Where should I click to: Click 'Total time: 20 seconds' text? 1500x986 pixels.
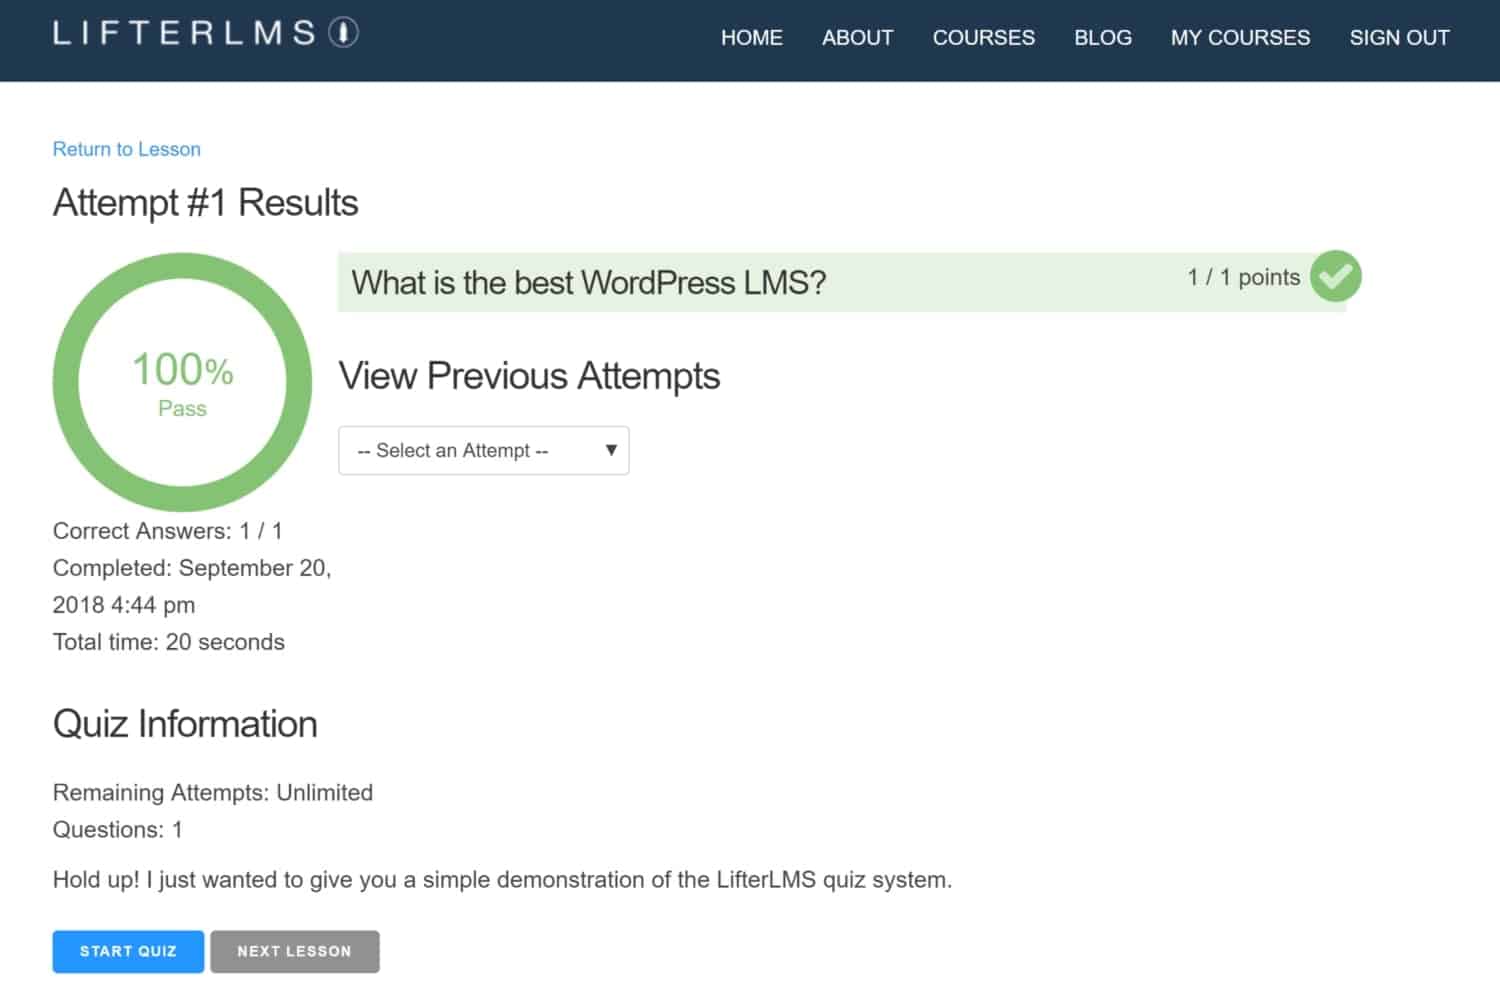point(169,642)
